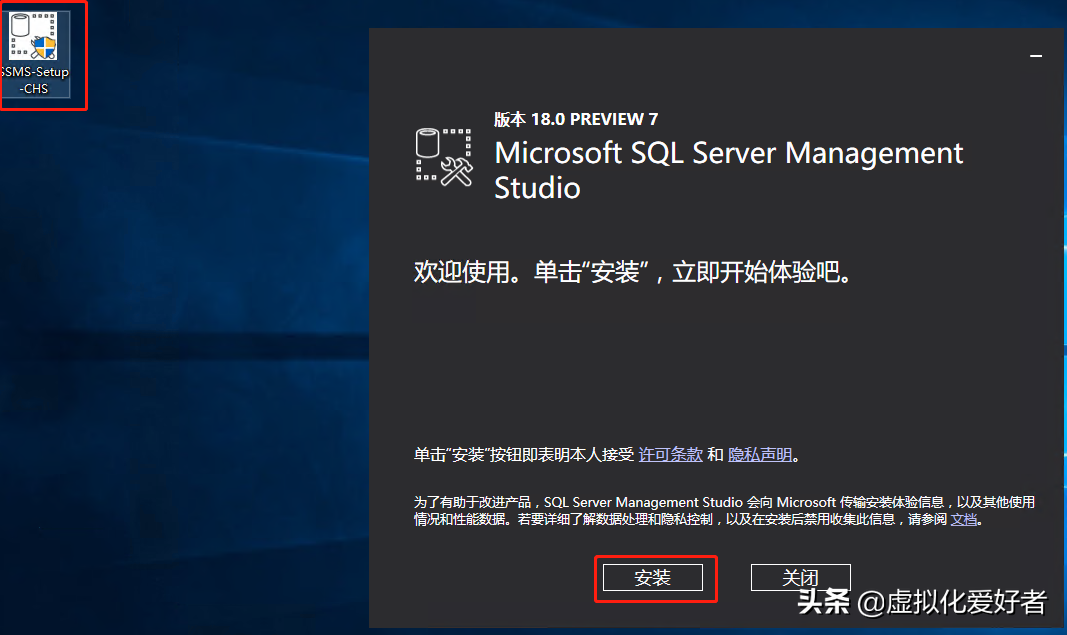Click the 'Microsoft SQL Server Management Studio' title

(728, 170)
